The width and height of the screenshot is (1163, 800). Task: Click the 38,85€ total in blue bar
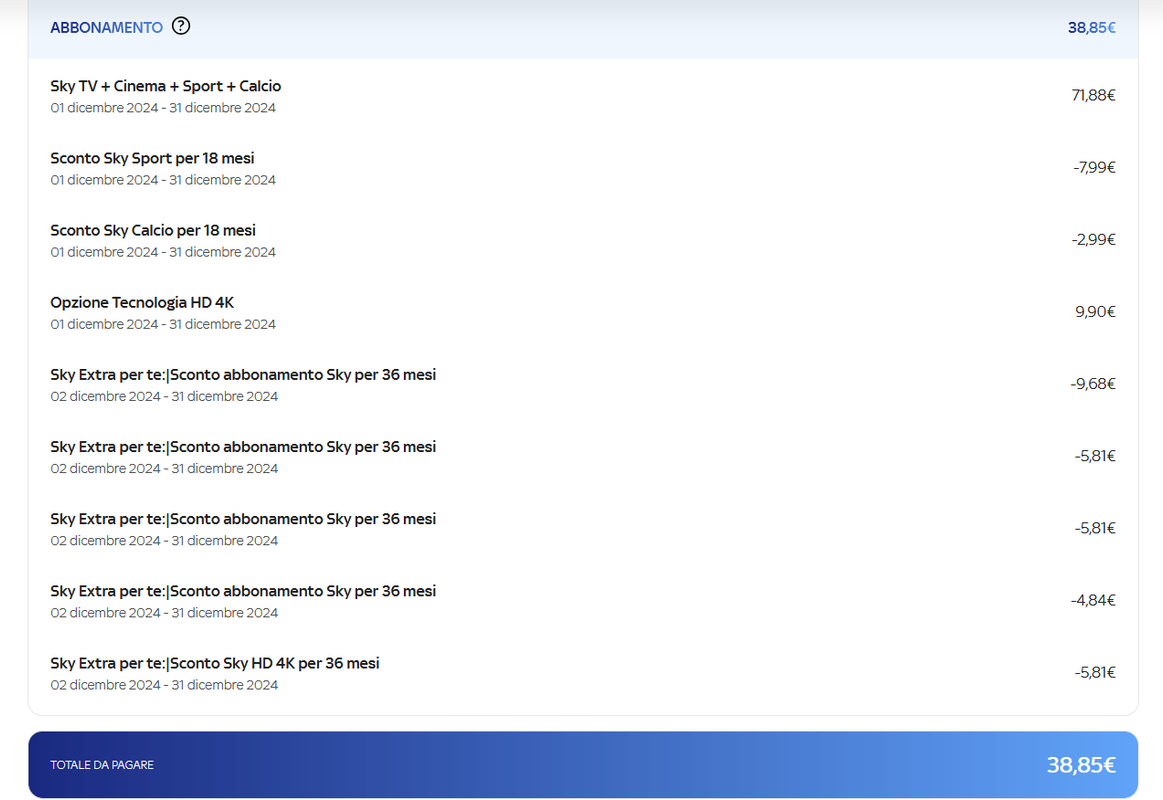[1081, 764]
